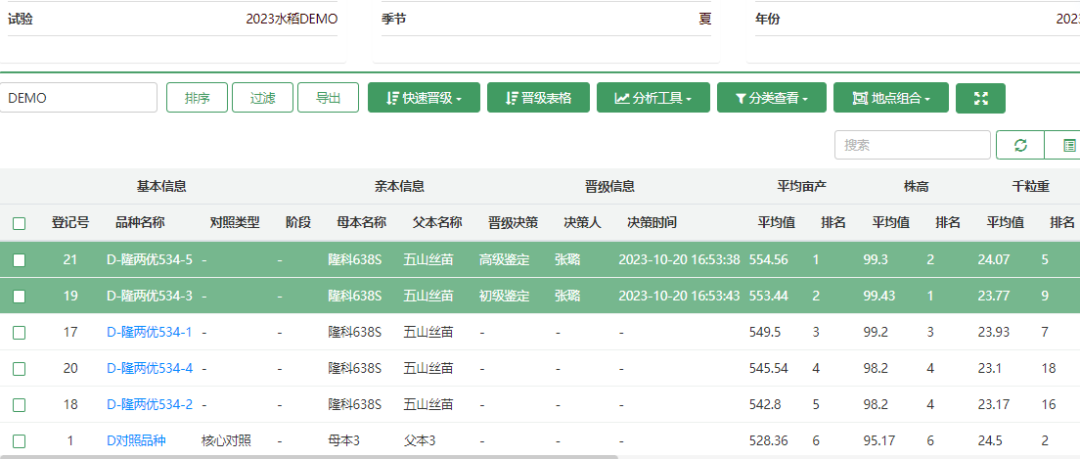Click the 95.17 plant height value
This screenshot has height=459, width=1080.
pyautogui.click(x=880, y=441)
